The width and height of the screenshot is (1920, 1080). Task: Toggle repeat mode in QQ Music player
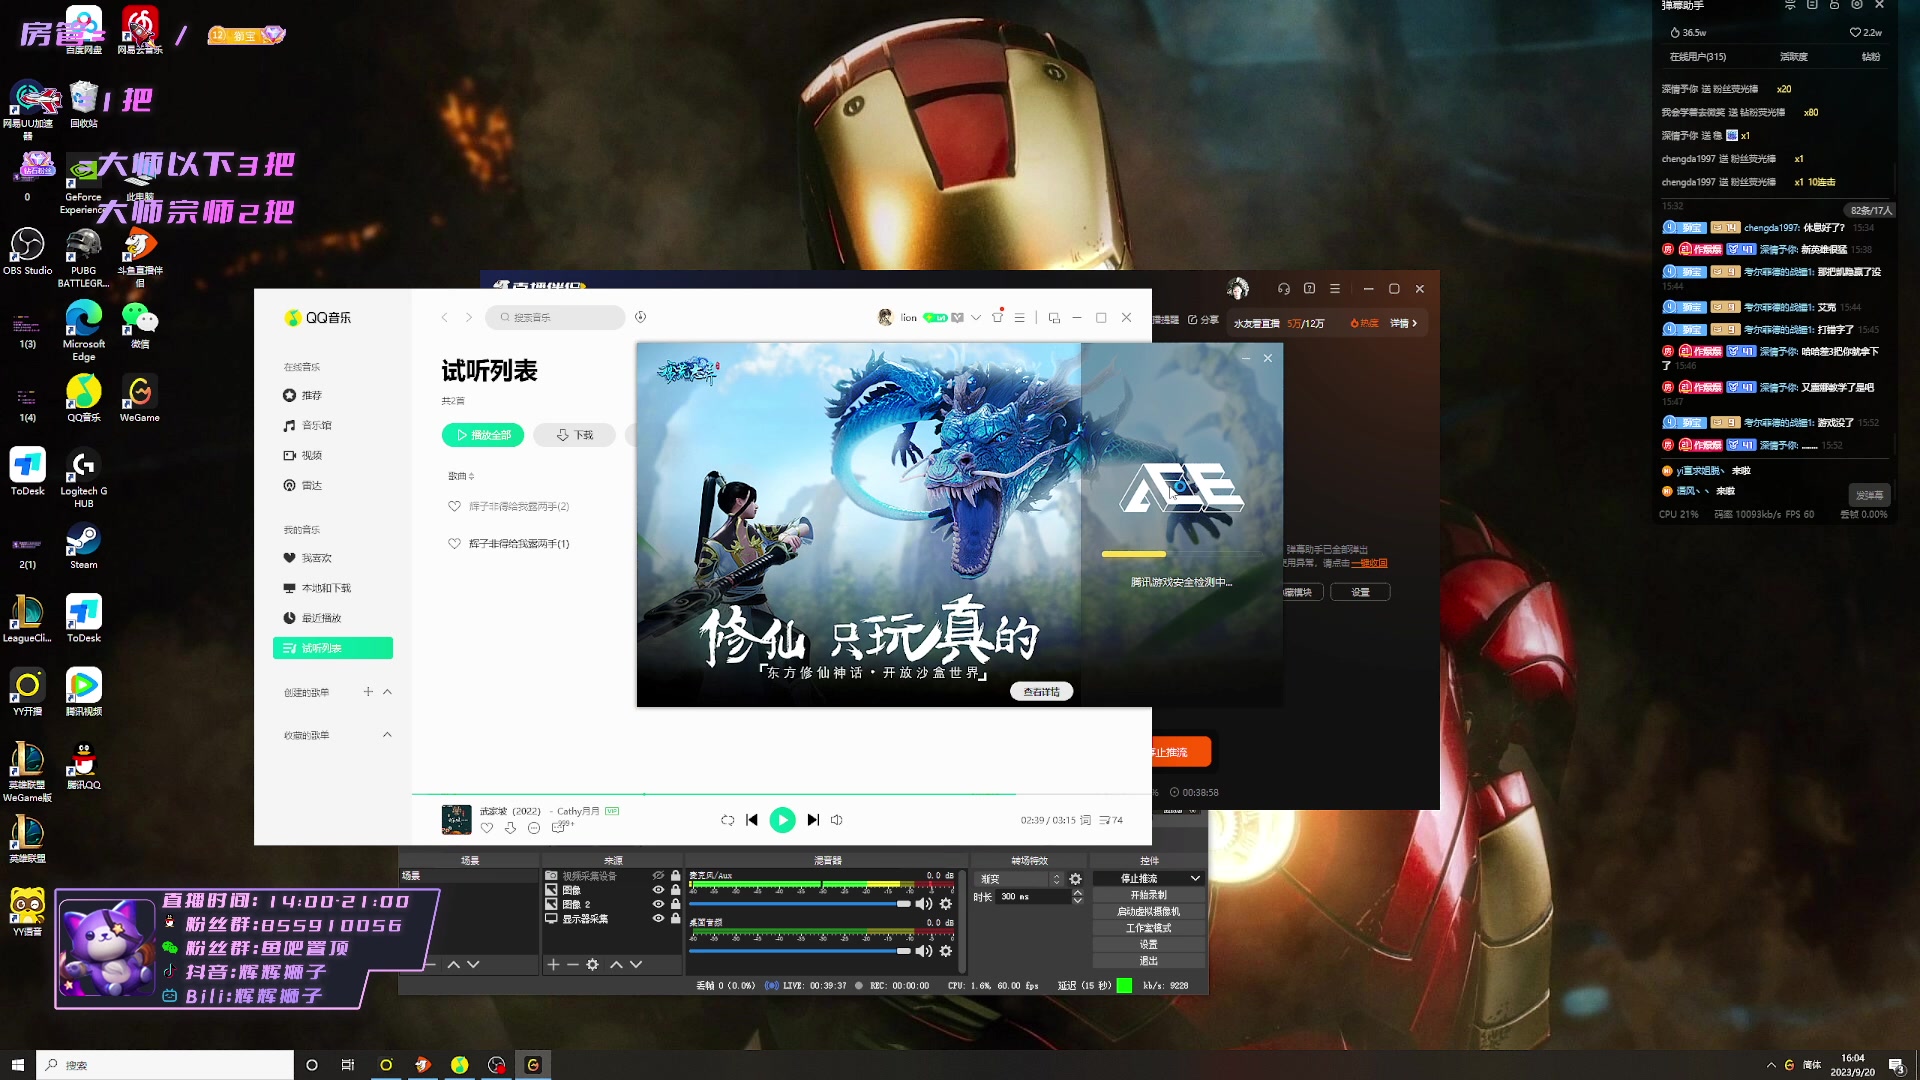click(x=727, y=820)
